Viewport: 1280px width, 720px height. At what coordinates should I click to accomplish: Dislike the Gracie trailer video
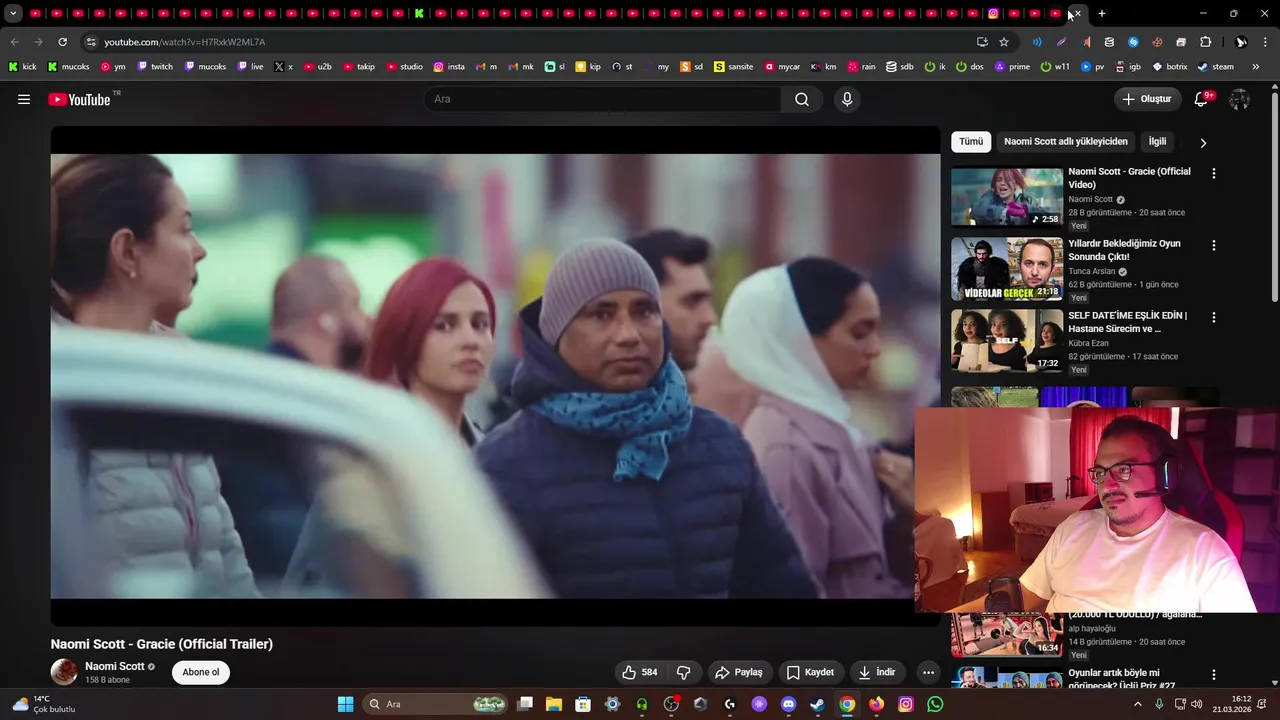(x=684, y=672)
